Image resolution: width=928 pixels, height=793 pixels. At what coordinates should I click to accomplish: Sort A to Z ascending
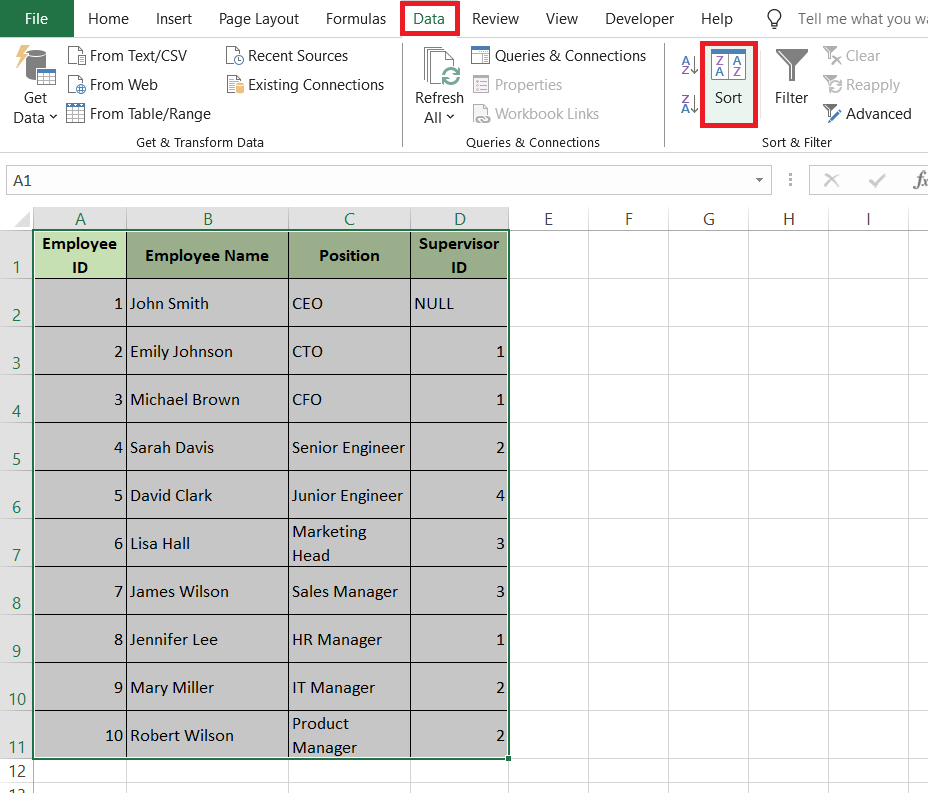click(689, 65)
